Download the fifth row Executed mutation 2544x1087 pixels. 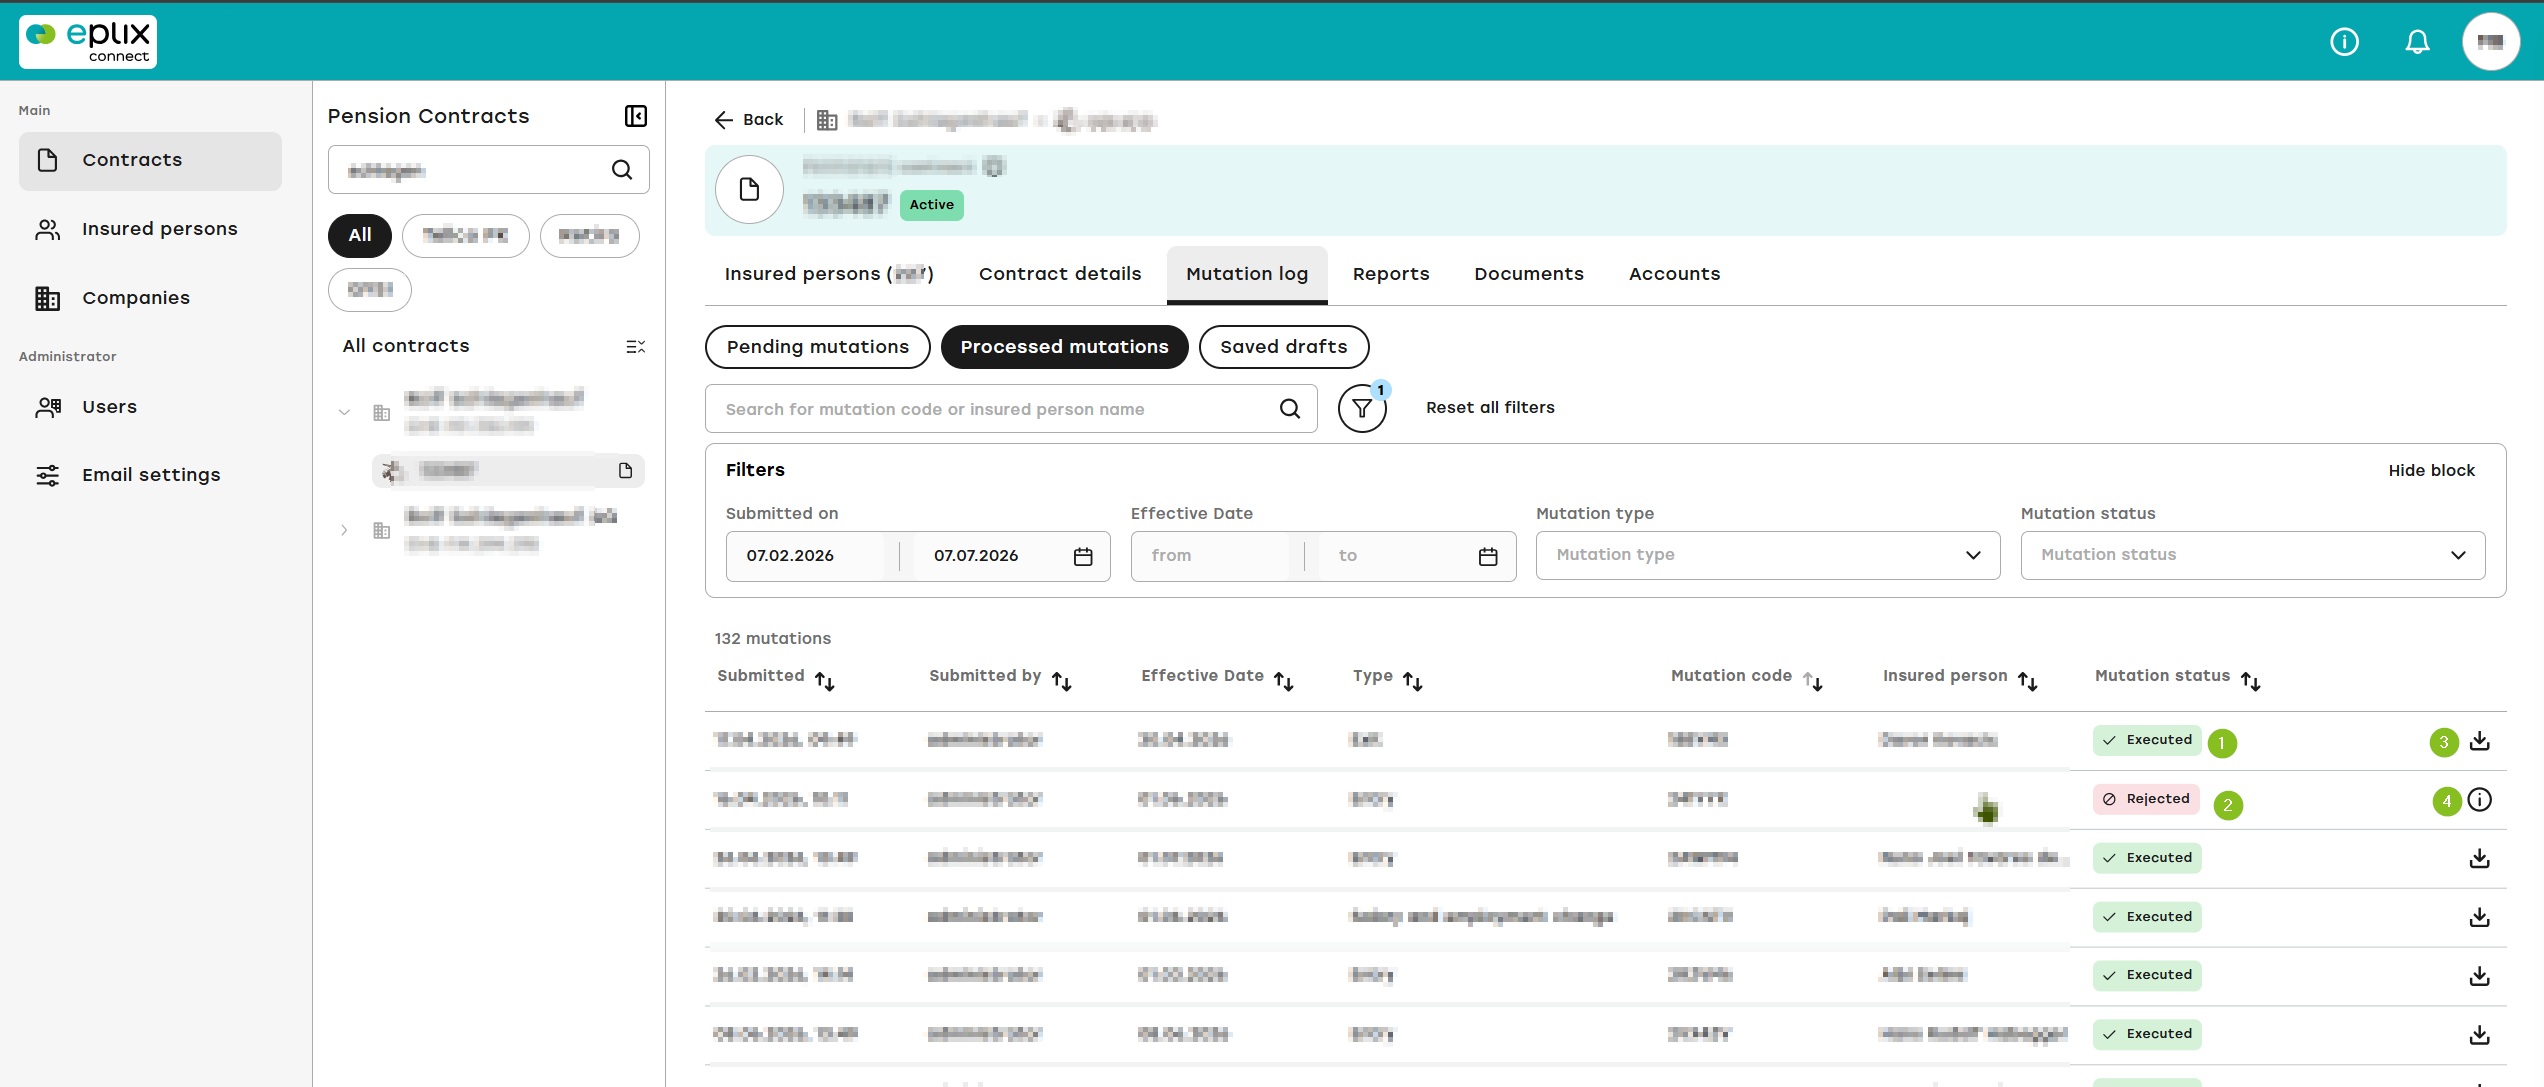pyautogui.click(x=2479, y=976)
